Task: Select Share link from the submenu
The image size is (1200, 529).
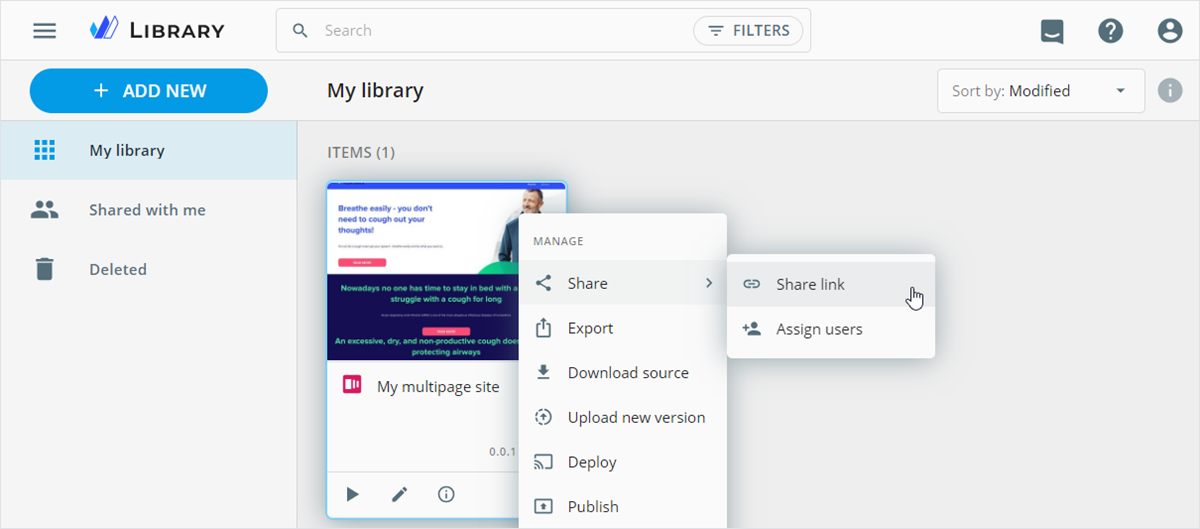Action: (810, 285)
